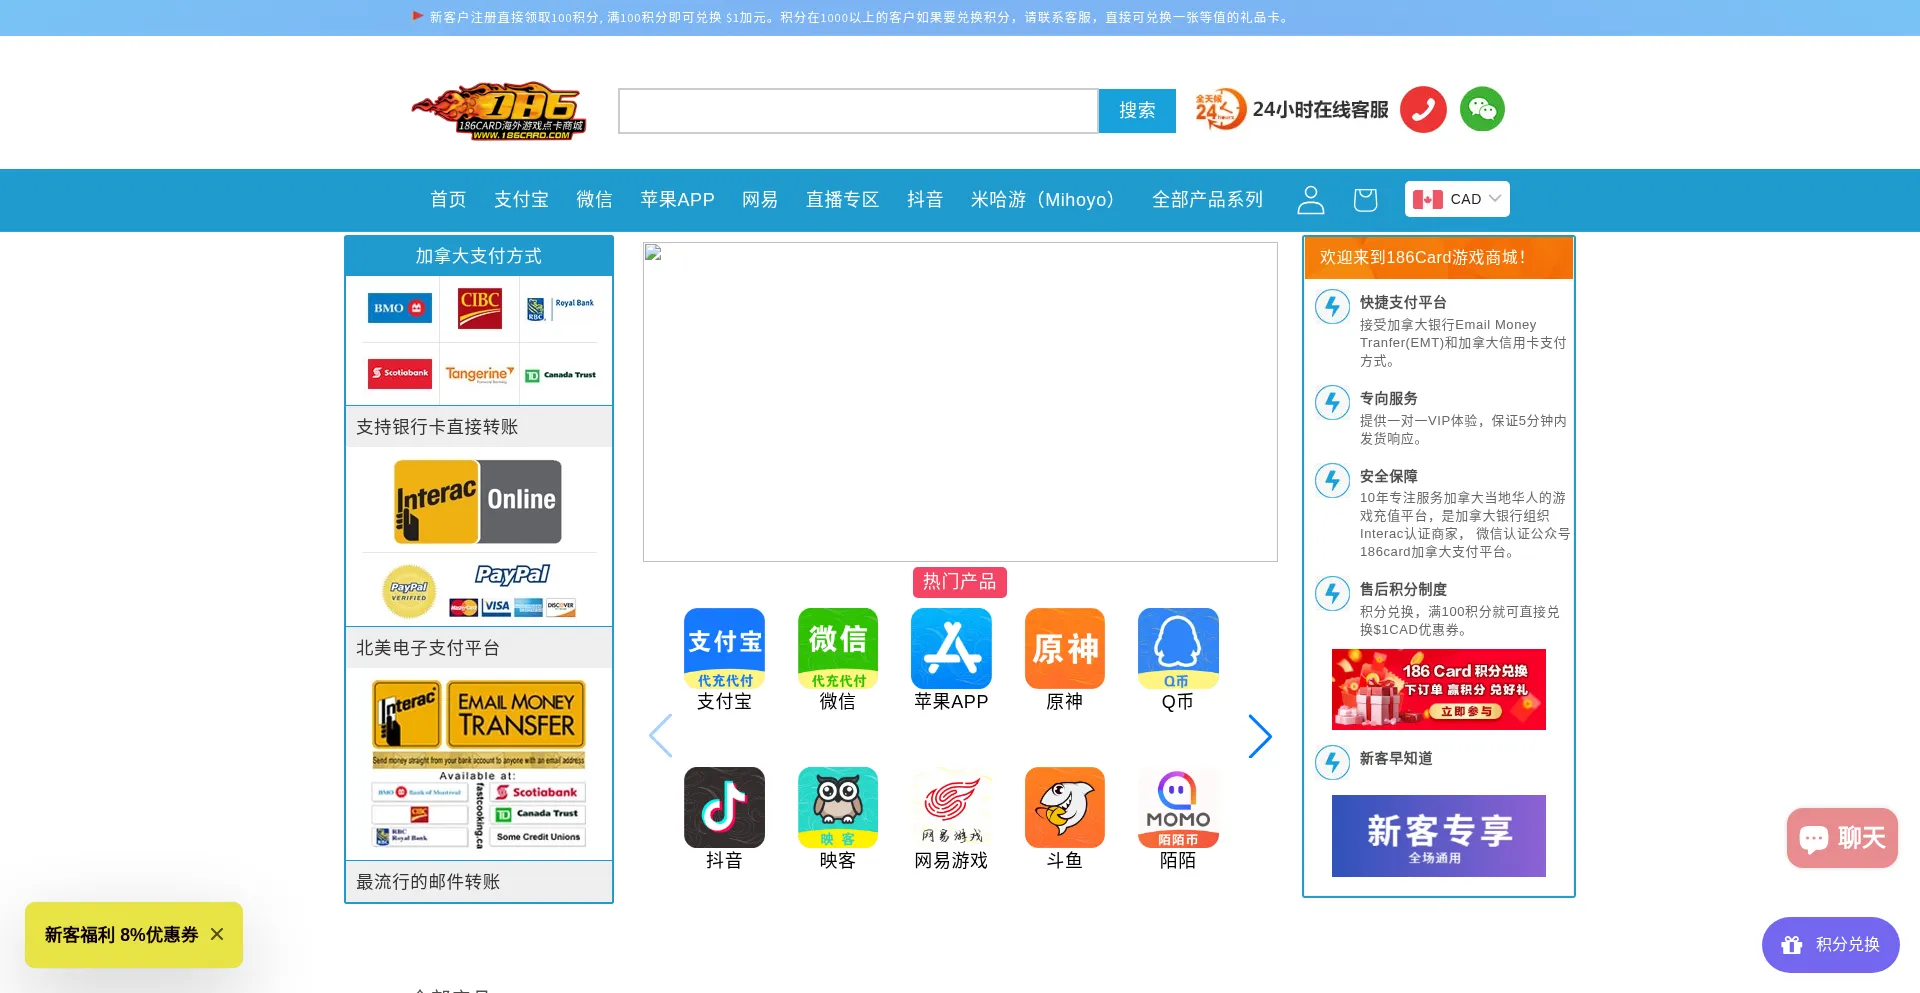Click the red phone call icon

[1423, 109]
